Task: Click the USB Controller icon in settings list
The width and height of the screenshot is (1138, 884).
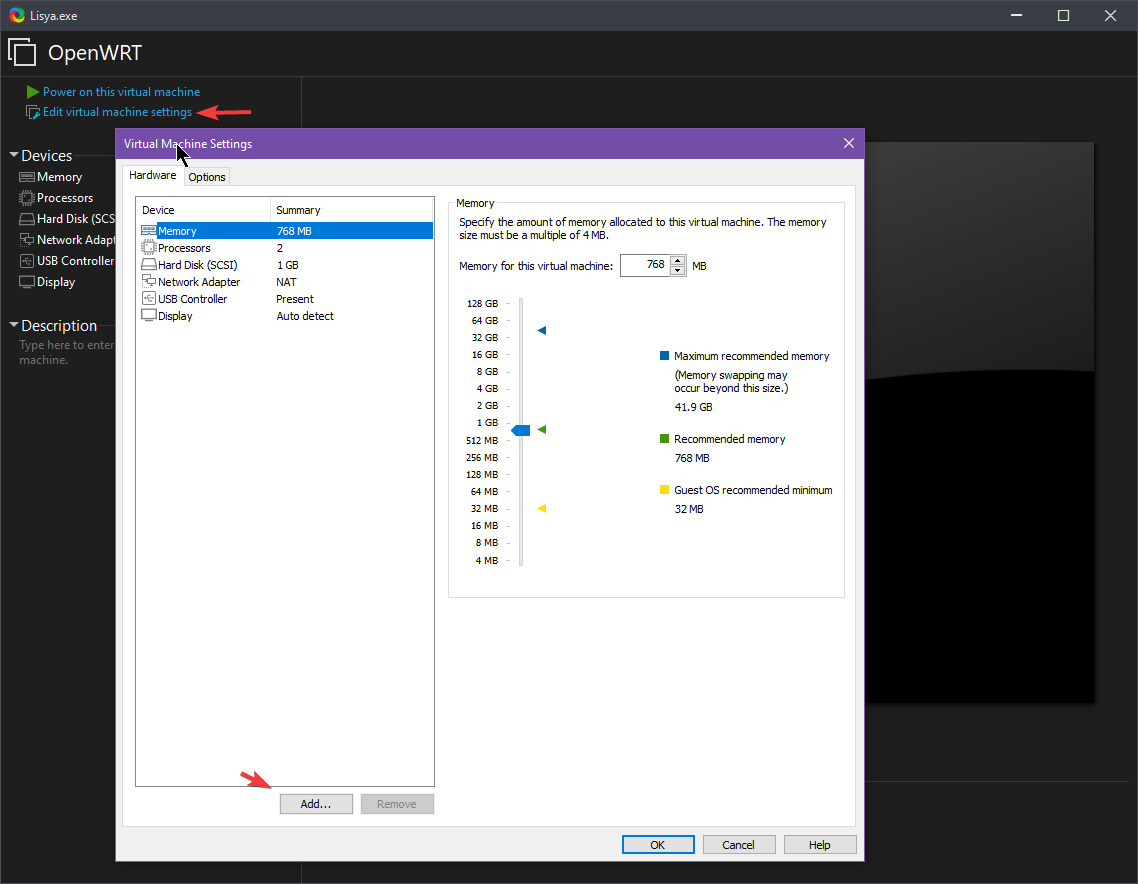Action: [149, 298]
